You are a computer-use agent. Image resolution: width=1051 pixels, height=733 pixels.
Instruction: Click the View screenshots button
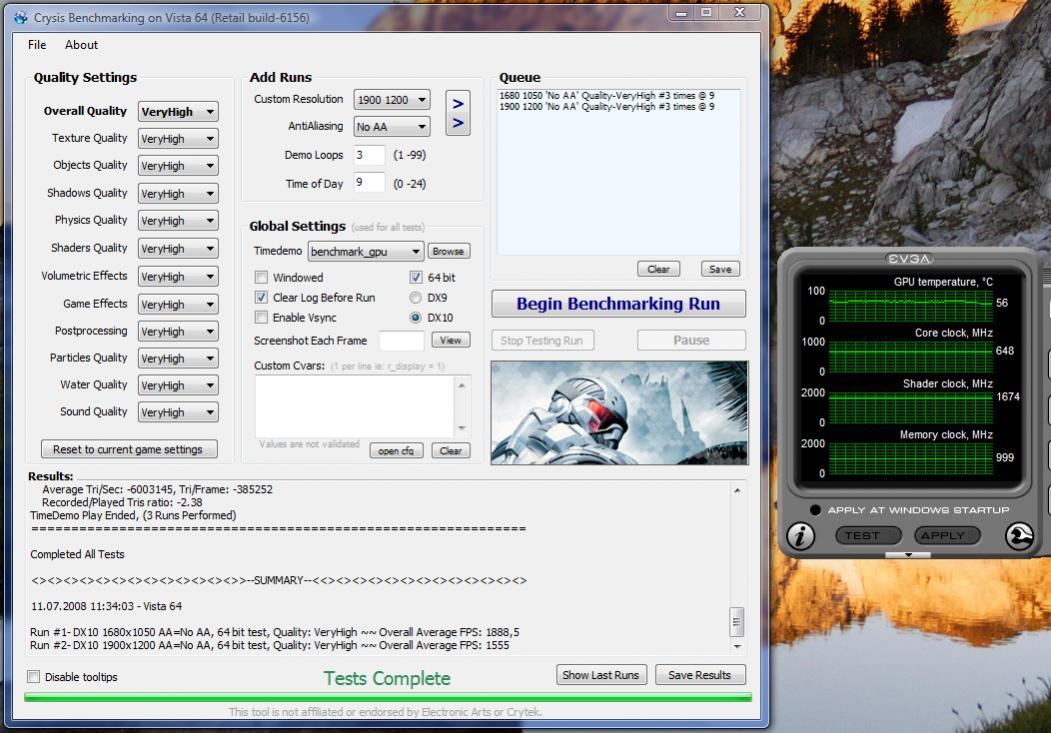click(x=450, y=340)
